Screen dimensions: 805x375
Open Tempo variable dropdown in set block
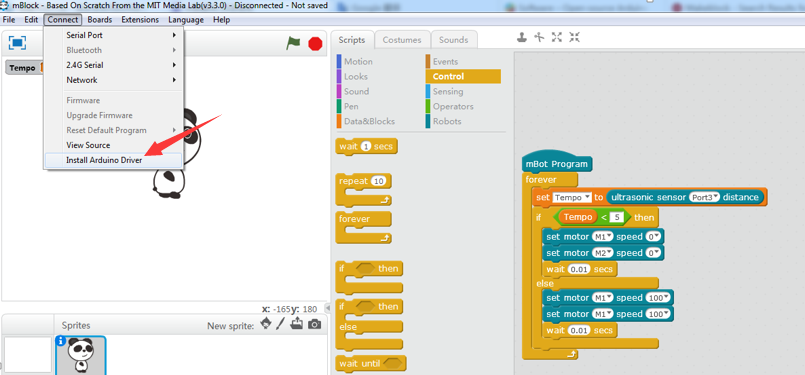point(572,197)
